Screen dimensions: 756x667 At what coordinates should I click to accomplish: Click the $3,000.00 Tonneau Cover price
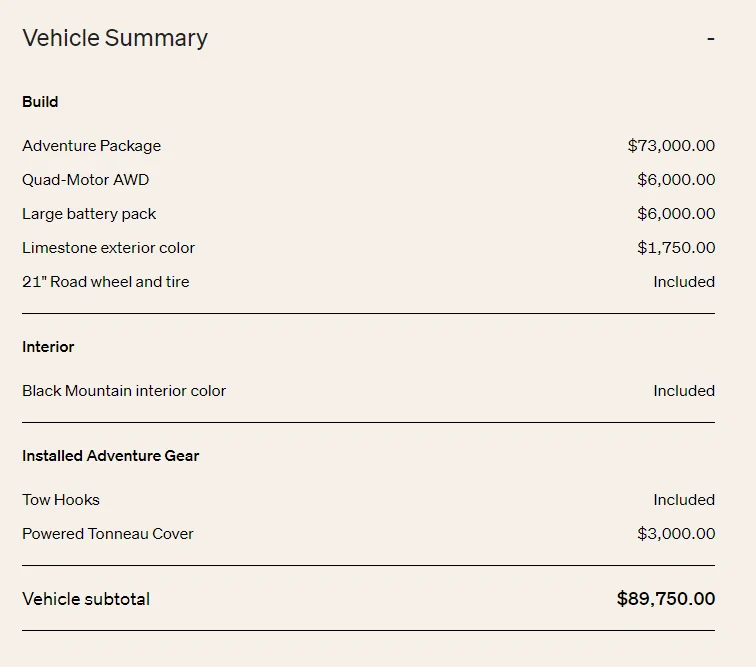click(x=676, y=533)
